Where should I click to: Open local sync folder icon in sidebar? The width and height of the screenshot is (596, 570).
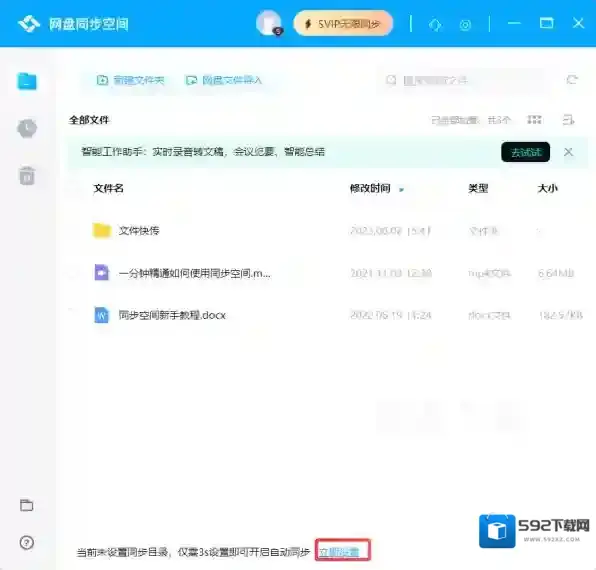tap(26, 505)
